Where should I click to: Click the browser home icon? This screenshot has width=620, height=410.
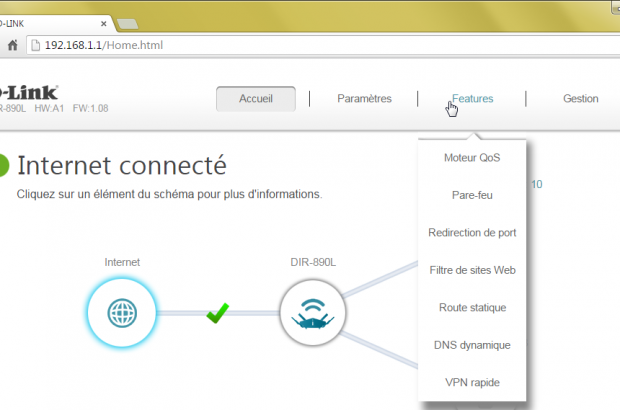coord(13,45)
